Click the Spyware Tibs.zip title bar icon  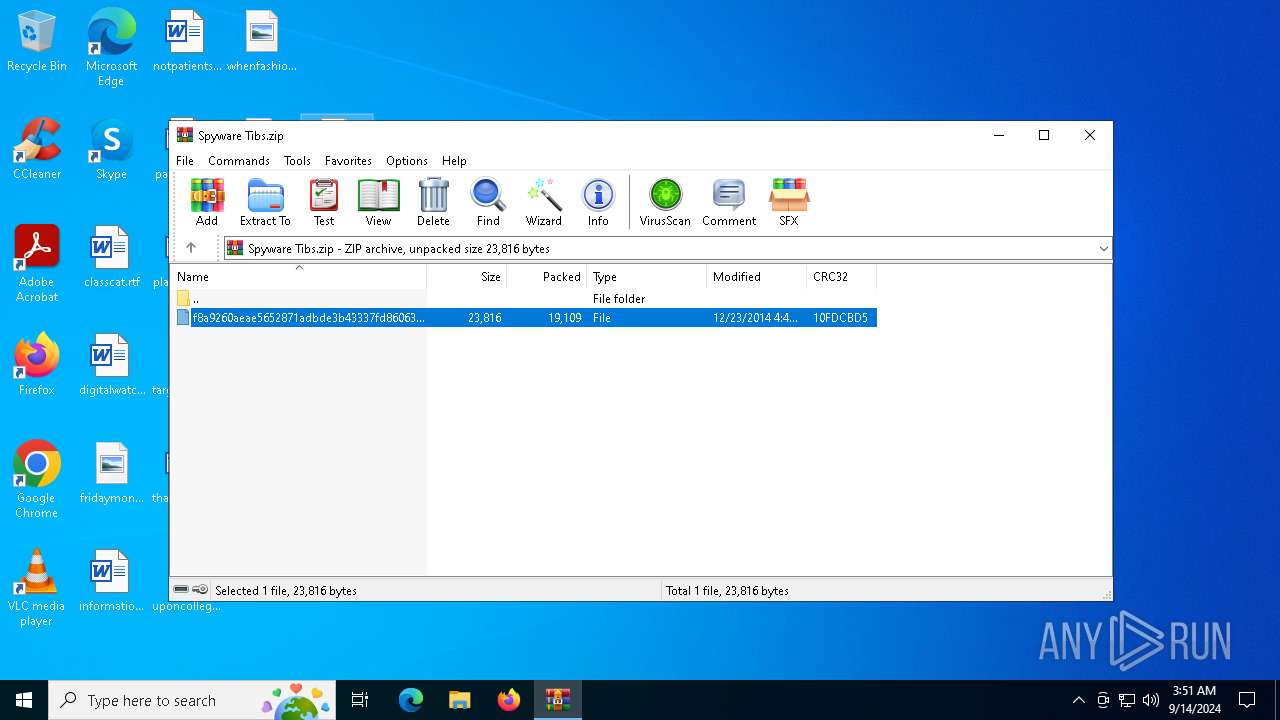point(185,135)
